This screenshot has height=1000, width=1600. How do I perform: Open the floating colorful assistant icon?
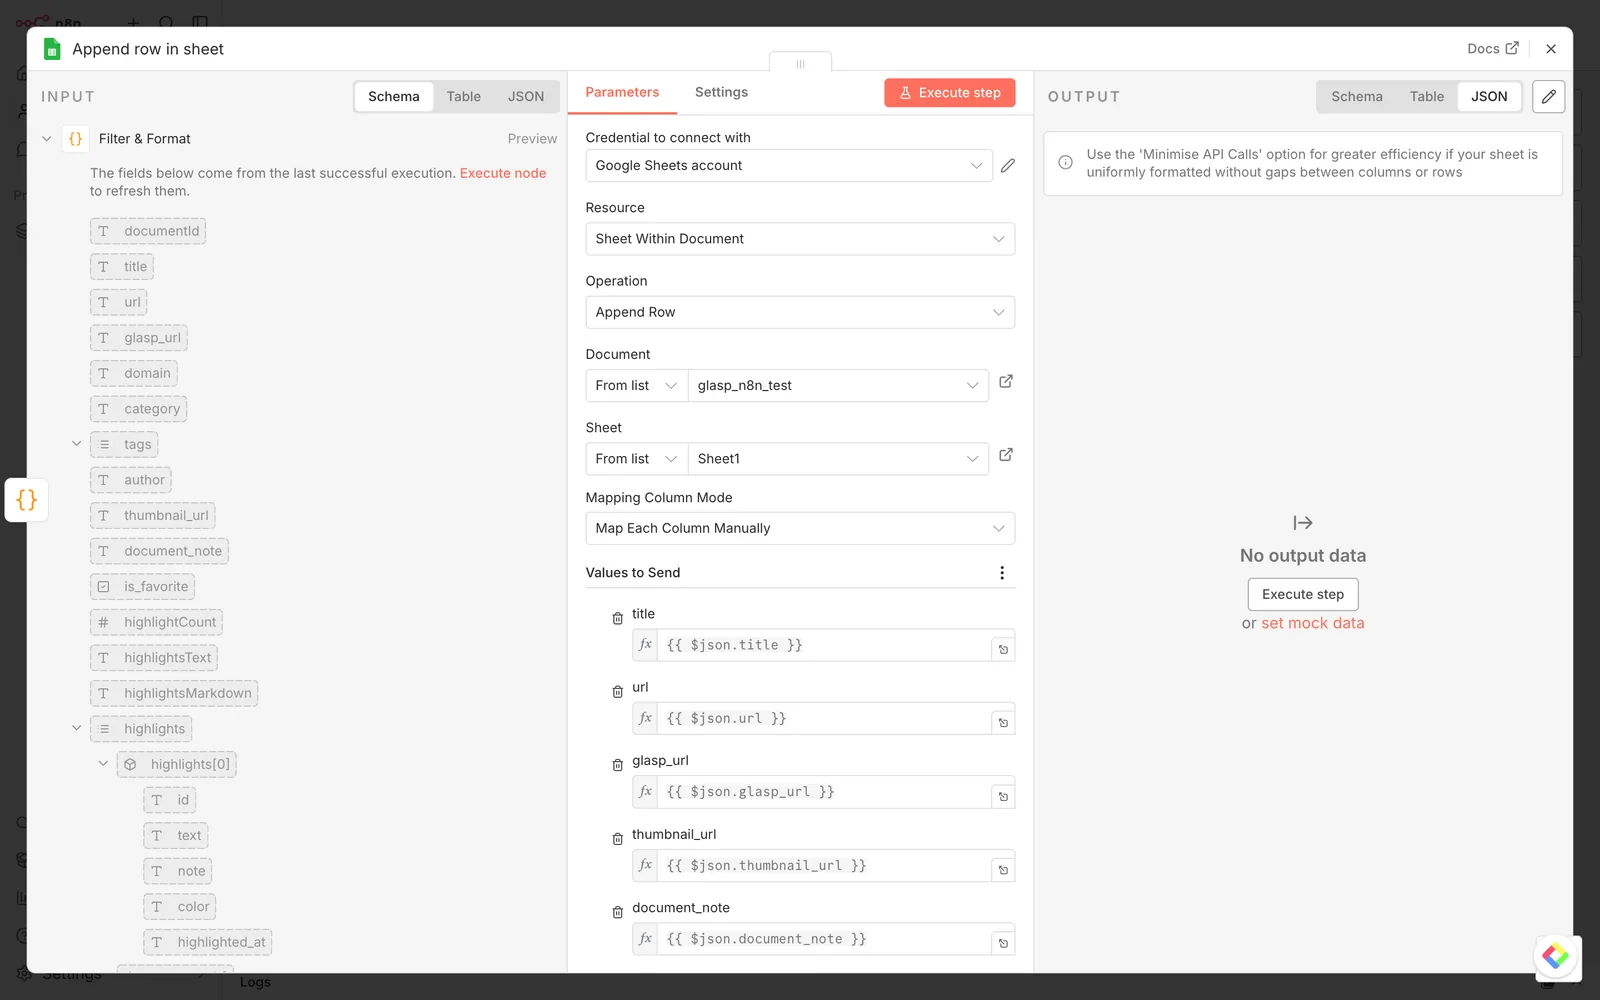pos(1556,956)
